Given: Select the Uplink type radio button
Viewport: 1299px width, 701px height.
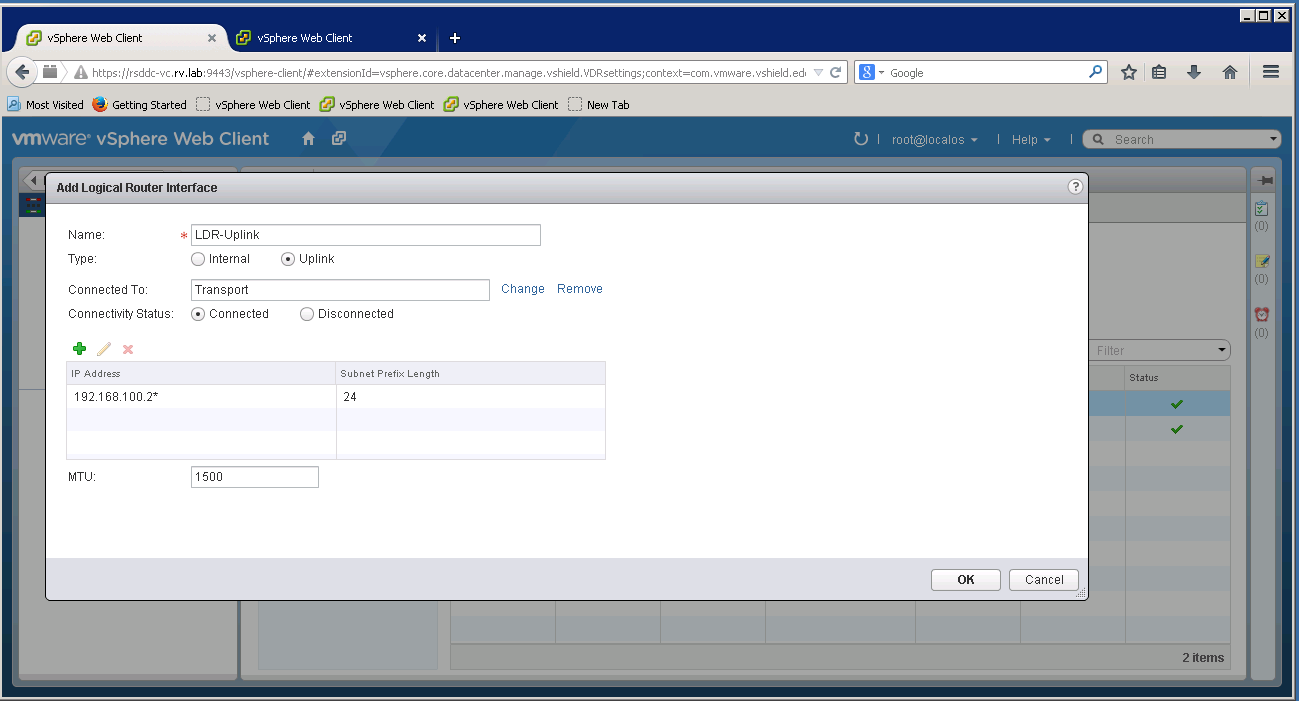Looking at the screenshot, I should (x=289, y=259).
